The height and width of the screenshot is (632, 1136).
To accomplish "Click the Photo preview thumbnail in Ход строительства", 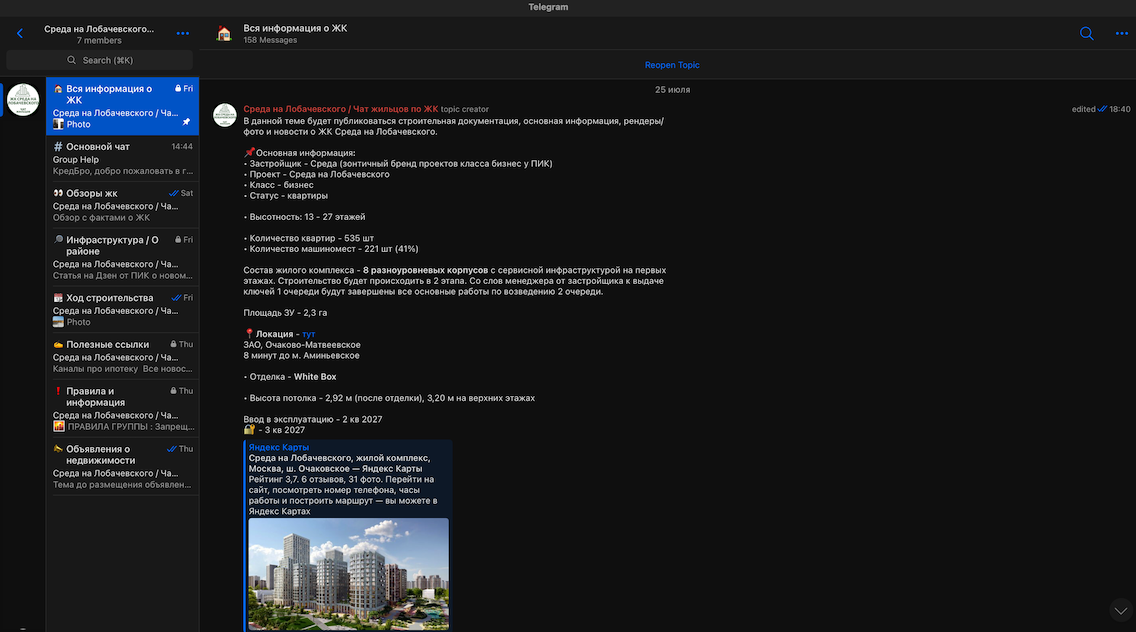I will click(58, 322).
